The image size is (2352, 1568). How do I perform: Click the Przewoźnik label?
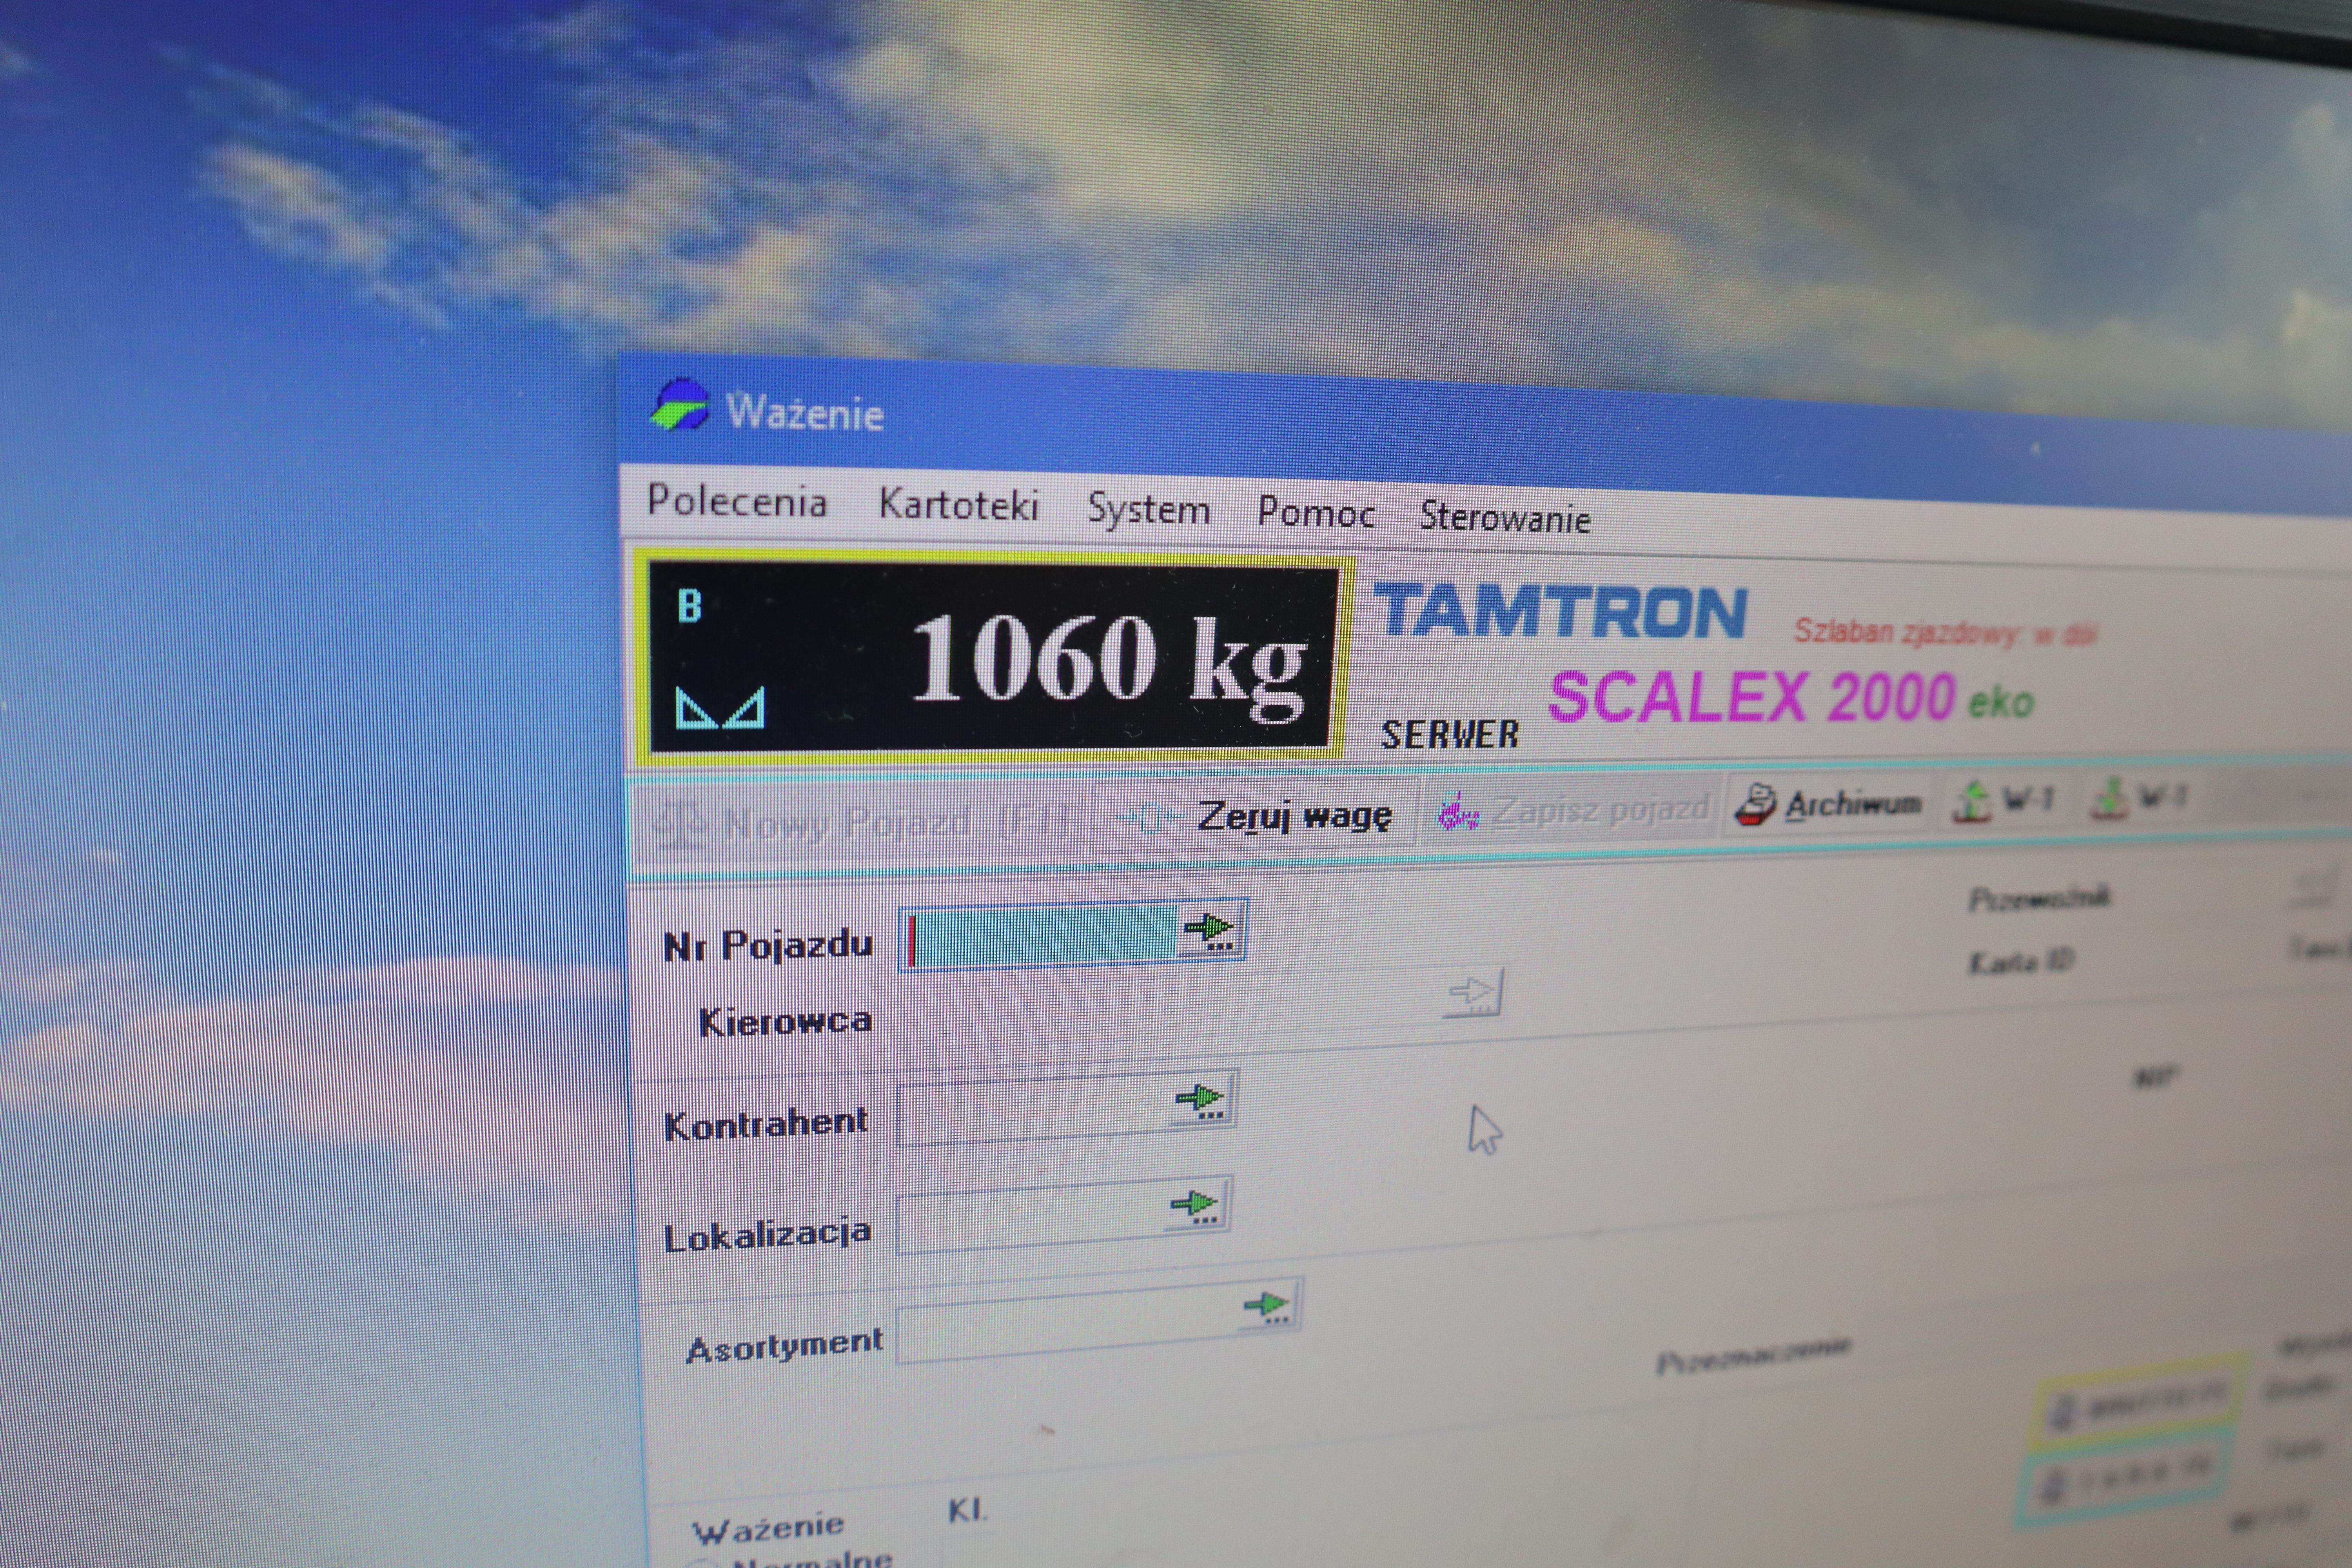point(2039,898)
